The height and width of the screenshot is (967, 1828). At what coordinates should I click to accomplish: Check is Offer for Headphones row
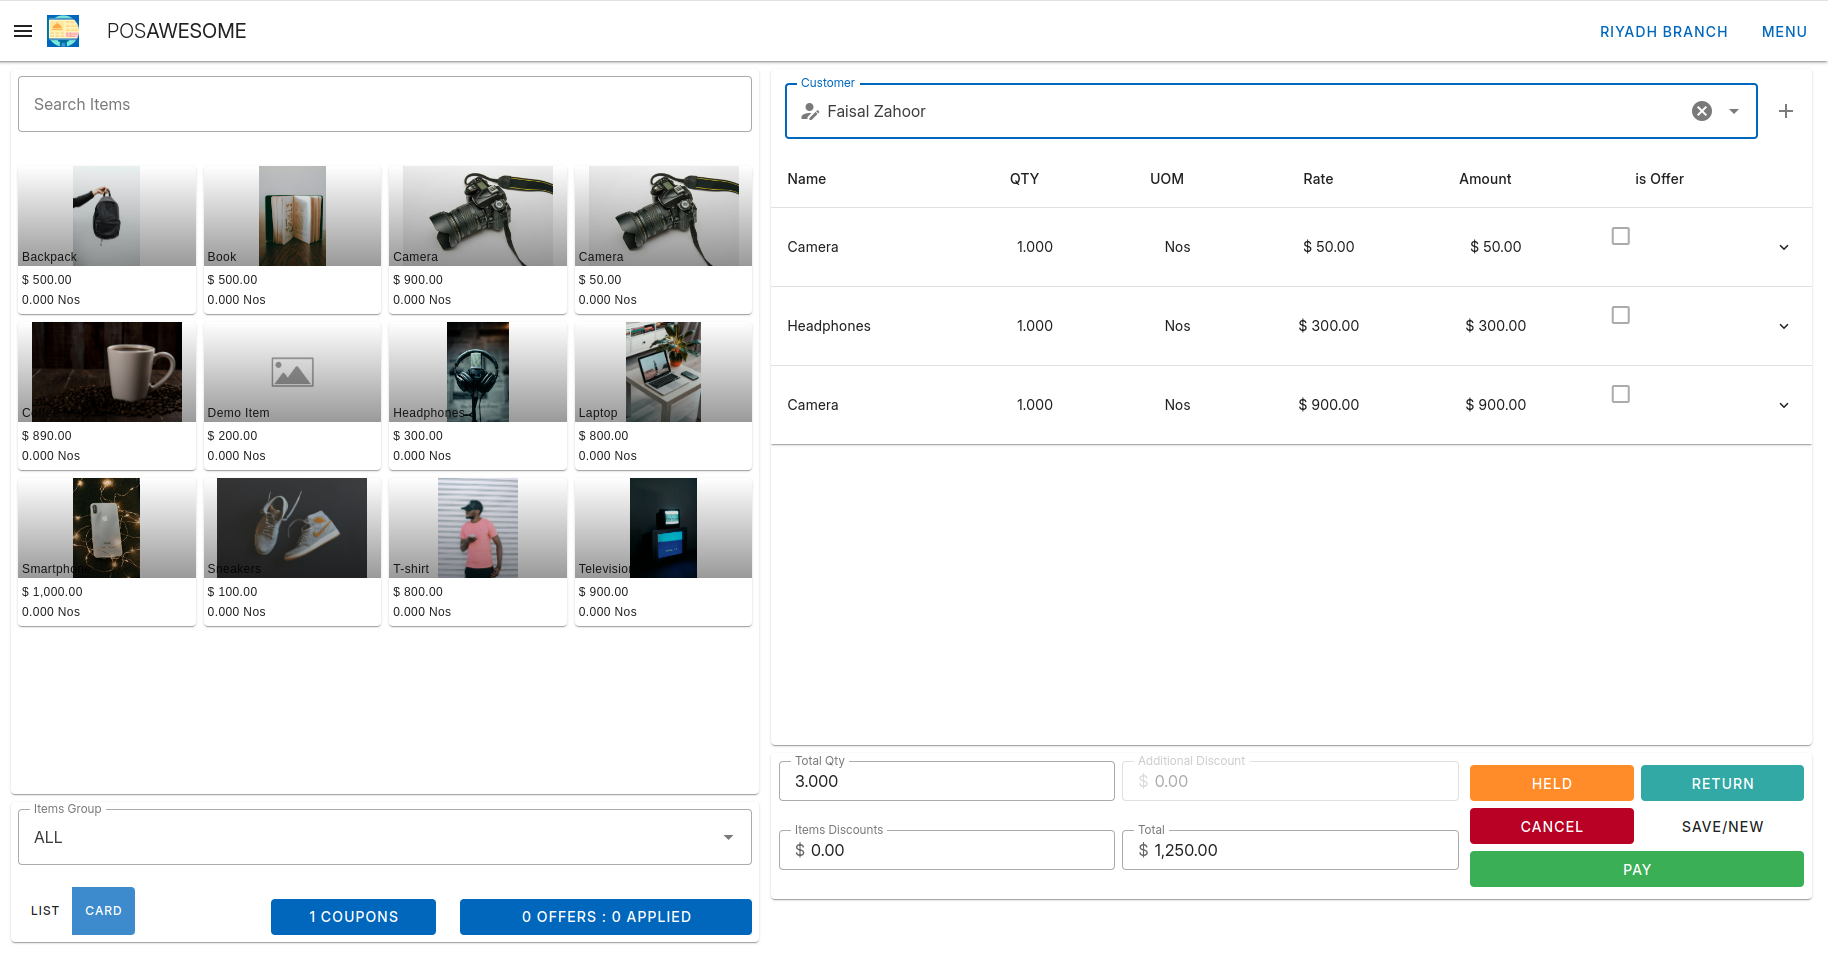point(1621,315)
